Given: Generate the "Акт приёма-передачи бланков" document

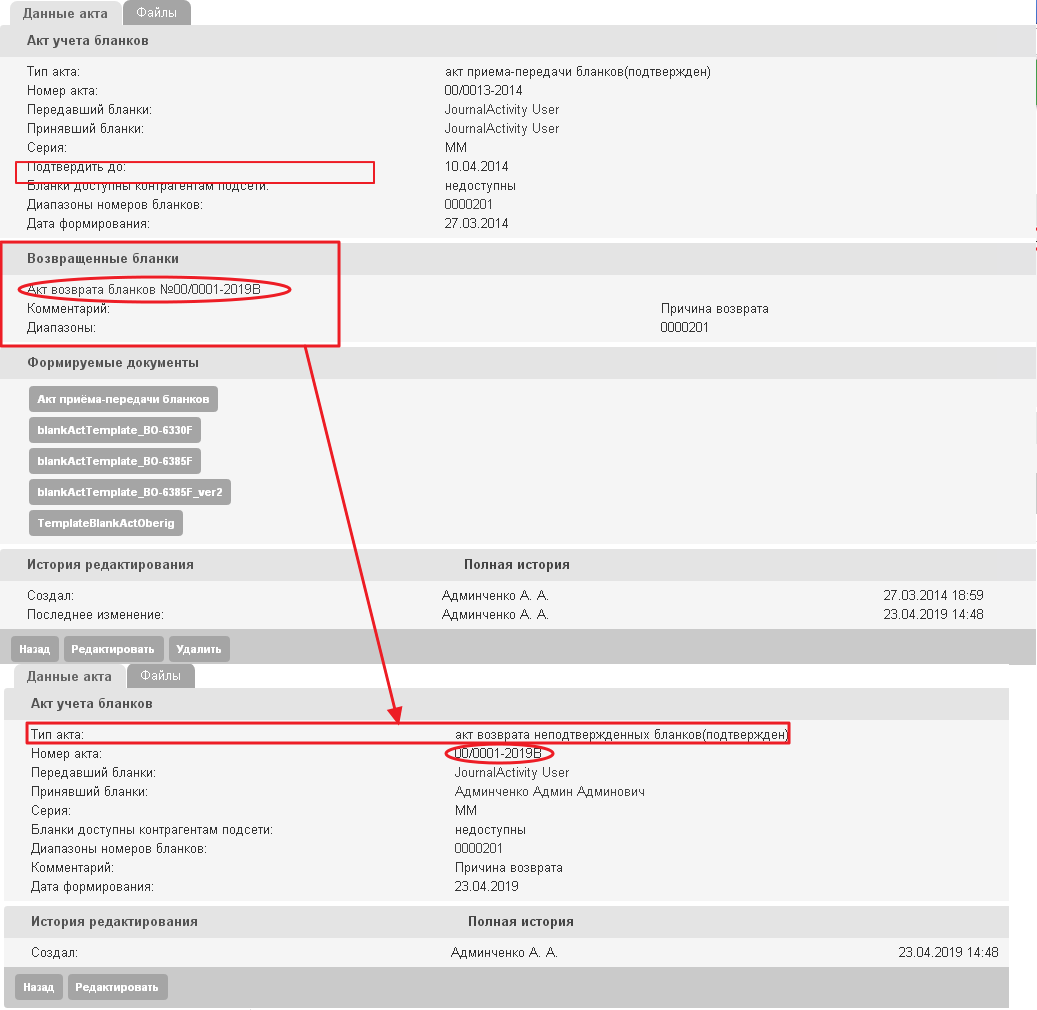Looking at the screenshot, I should [123, 399].
